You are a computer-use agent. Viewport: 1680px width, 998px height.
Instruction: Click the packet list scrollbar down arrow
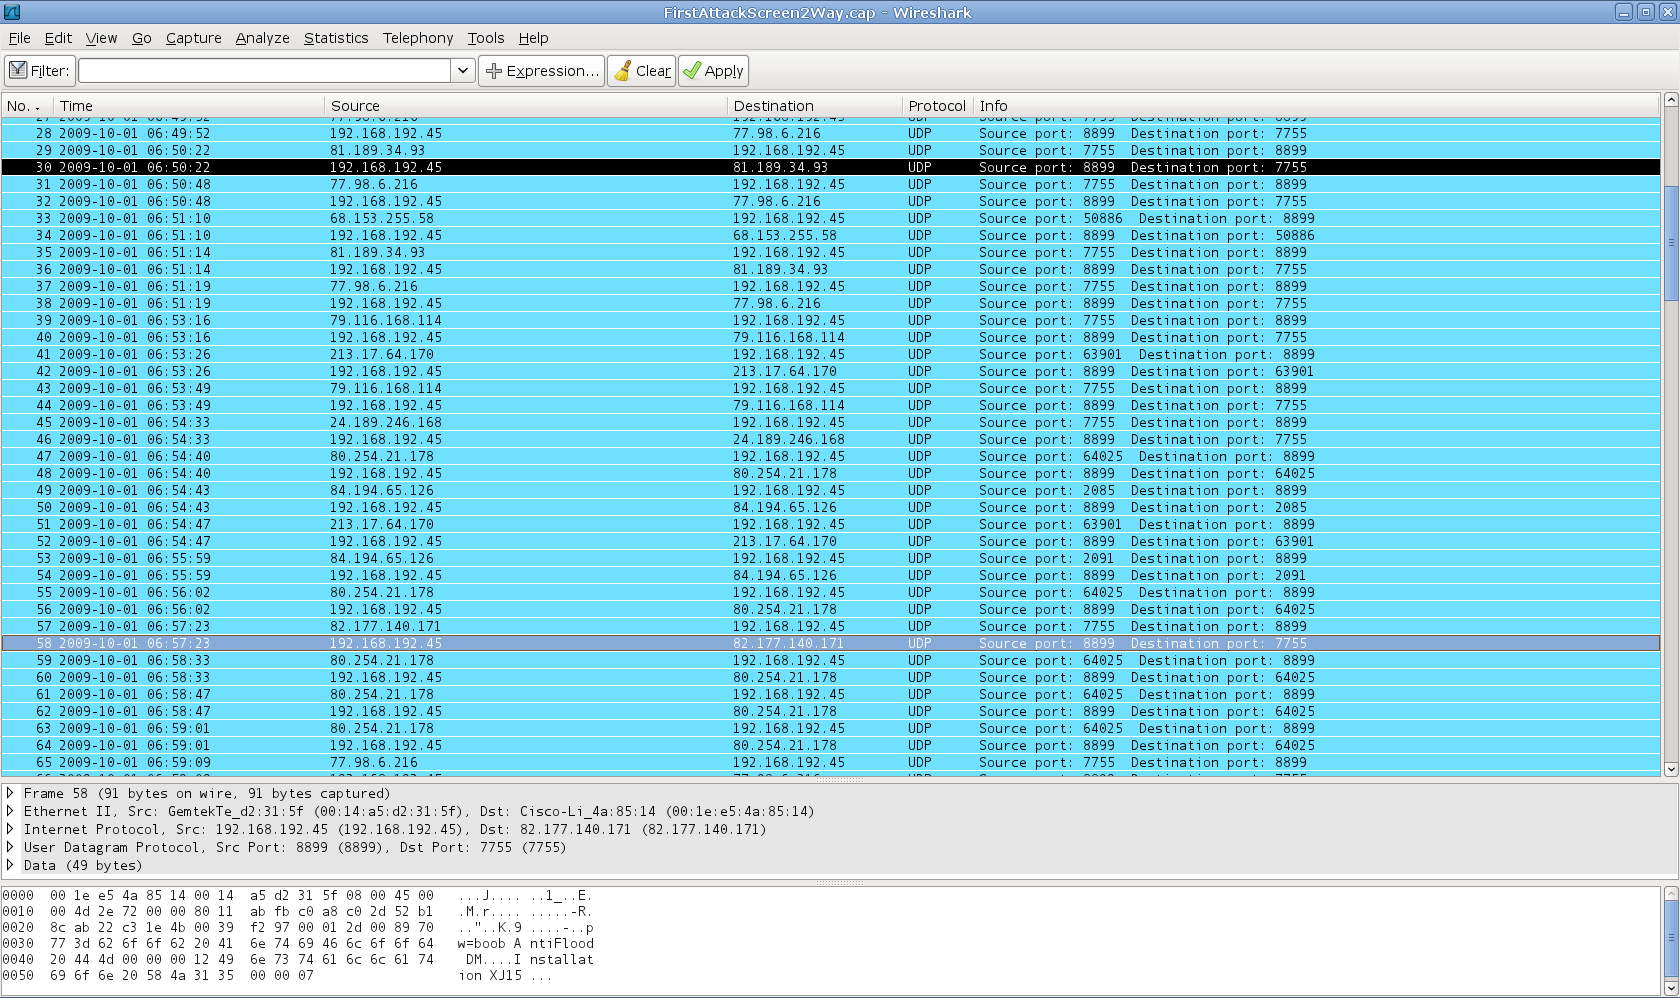point(1670,769)
